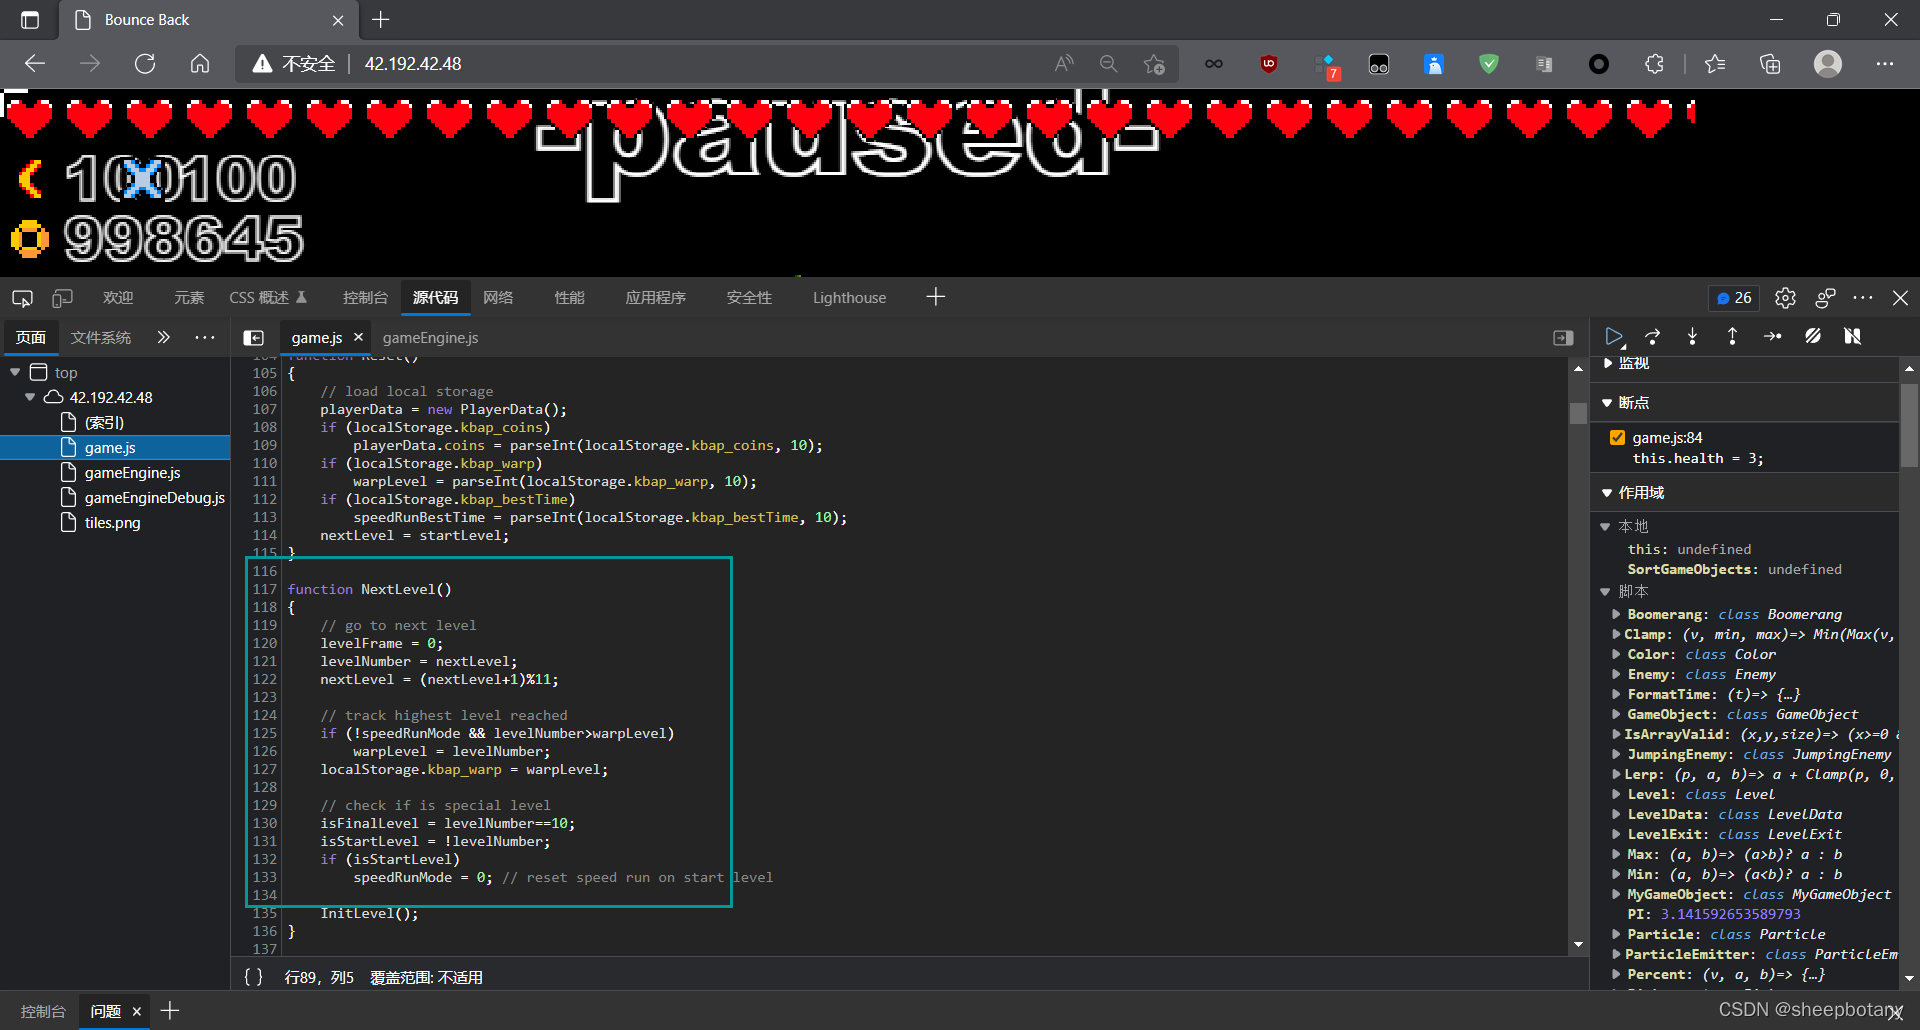This screenshot has height=1030, width=1920.
Task: Close the game.js editor tab
Action: (x=358, y=338)
